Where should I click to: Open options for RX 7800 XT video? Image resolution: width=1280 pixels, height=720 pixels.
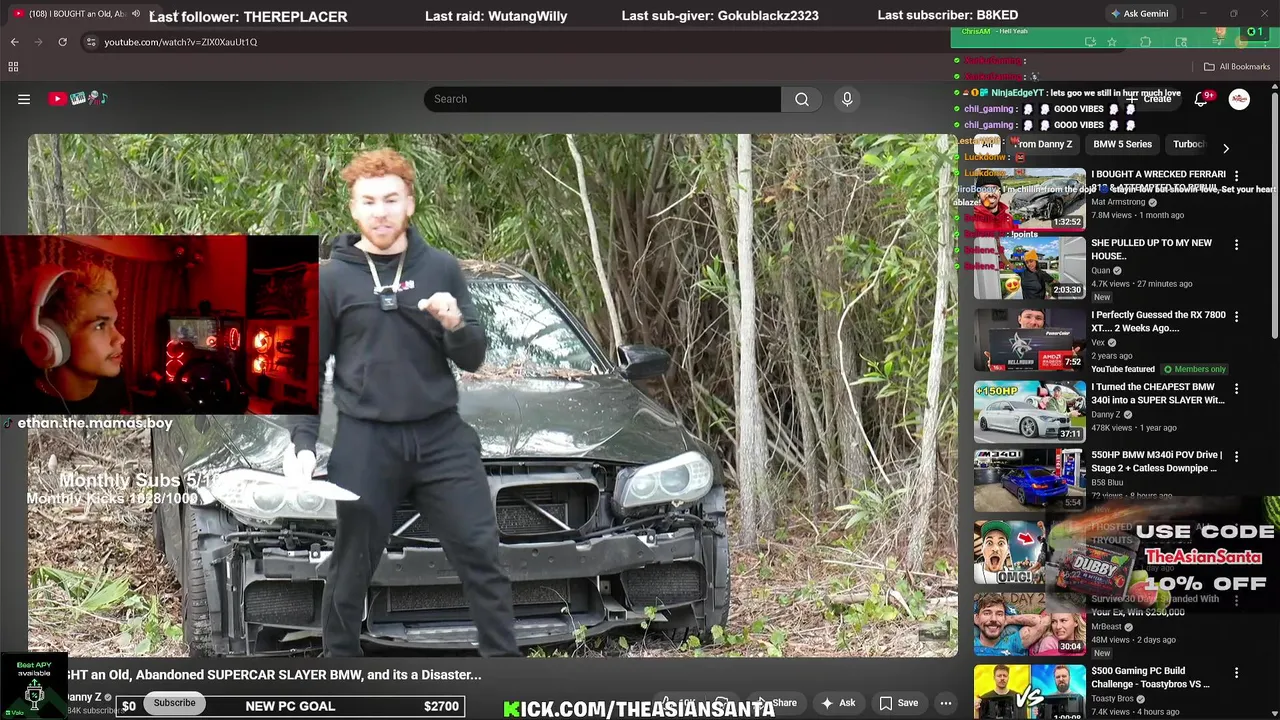(x=1236, y=316)
